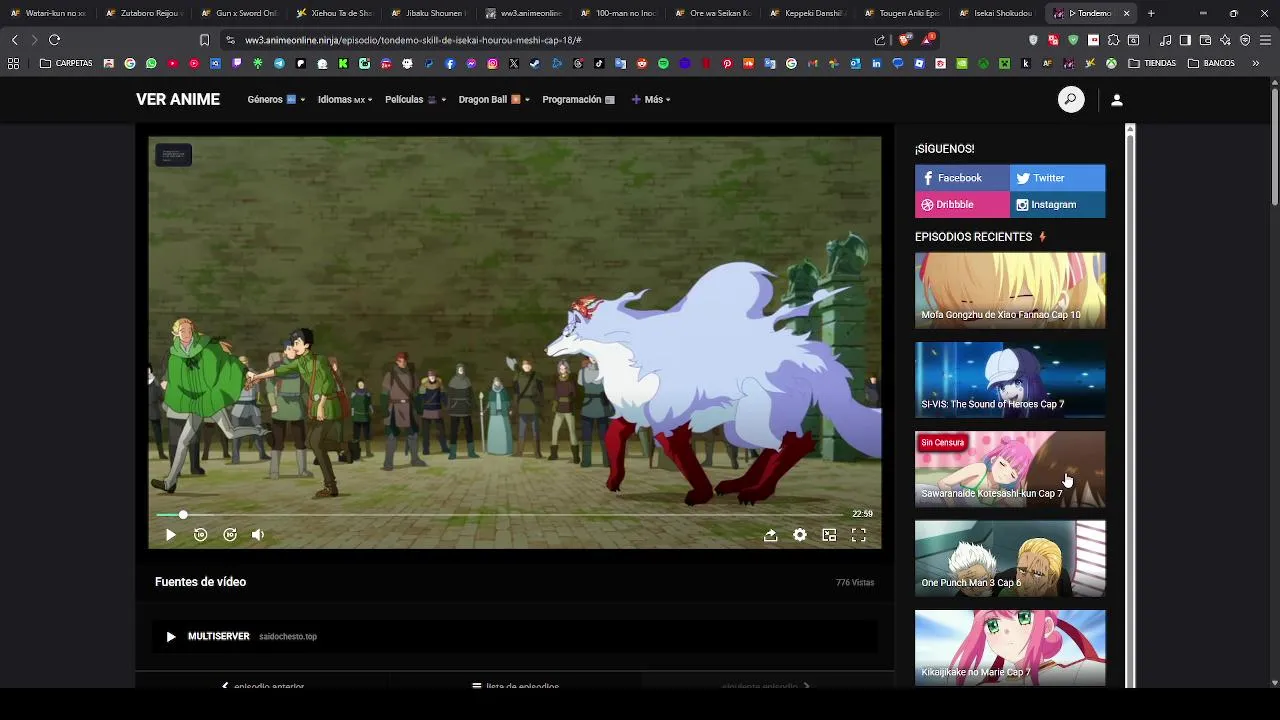Expand the Géneros dropdown menu
The height and width of the screenshot is (720, 1280).
click(x=276, y=100)
